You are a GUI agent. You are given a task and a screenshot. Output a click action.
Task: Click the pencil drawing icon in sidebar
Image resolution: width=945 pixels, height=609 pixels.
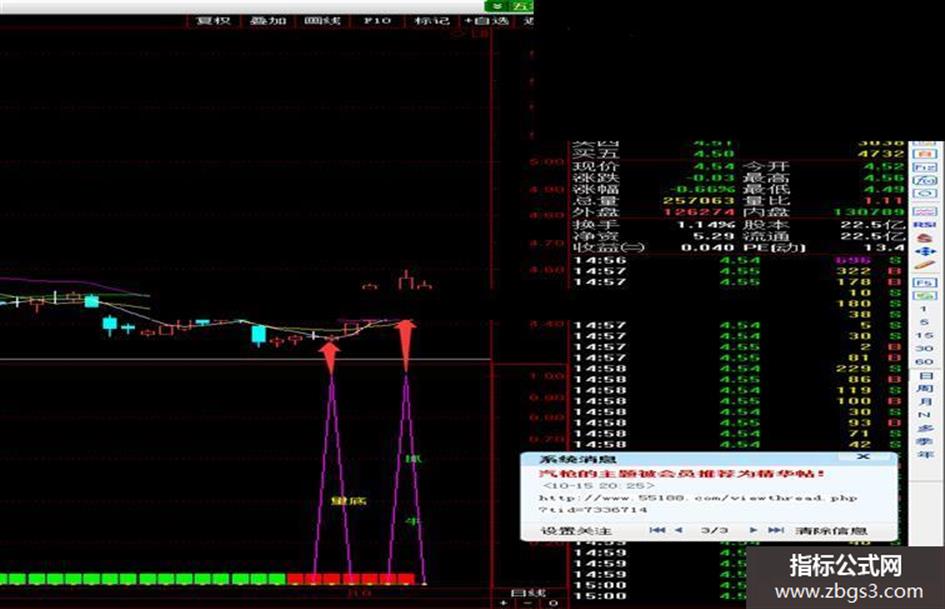[925, 266]
